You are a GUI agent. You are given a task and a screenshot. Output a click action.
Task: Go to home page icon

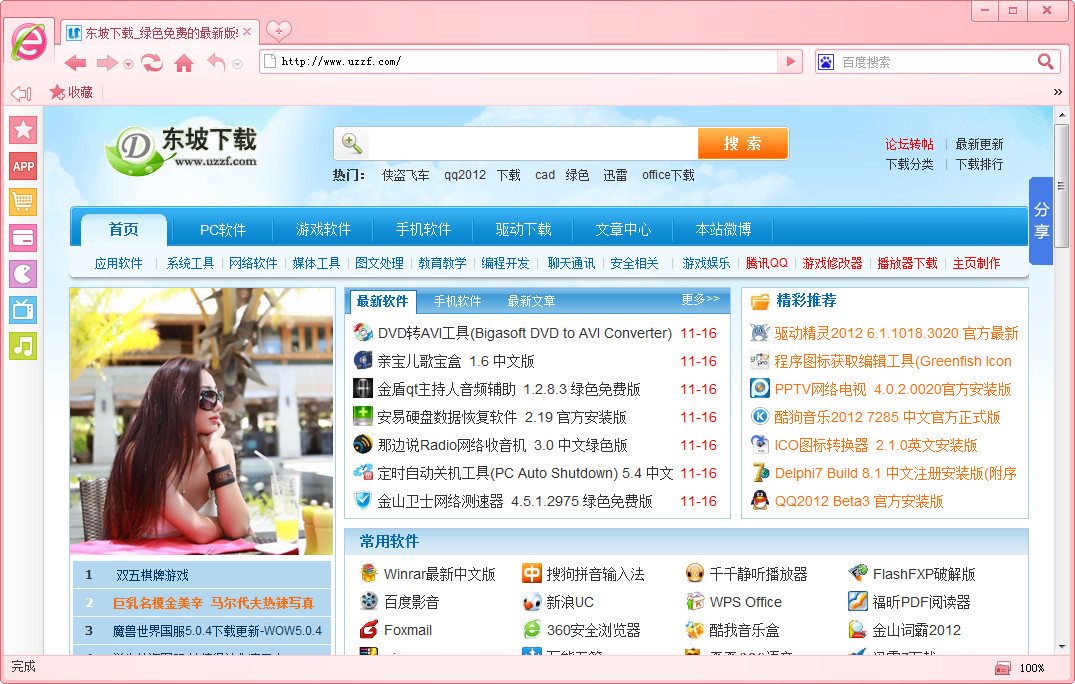coord(184,63)
